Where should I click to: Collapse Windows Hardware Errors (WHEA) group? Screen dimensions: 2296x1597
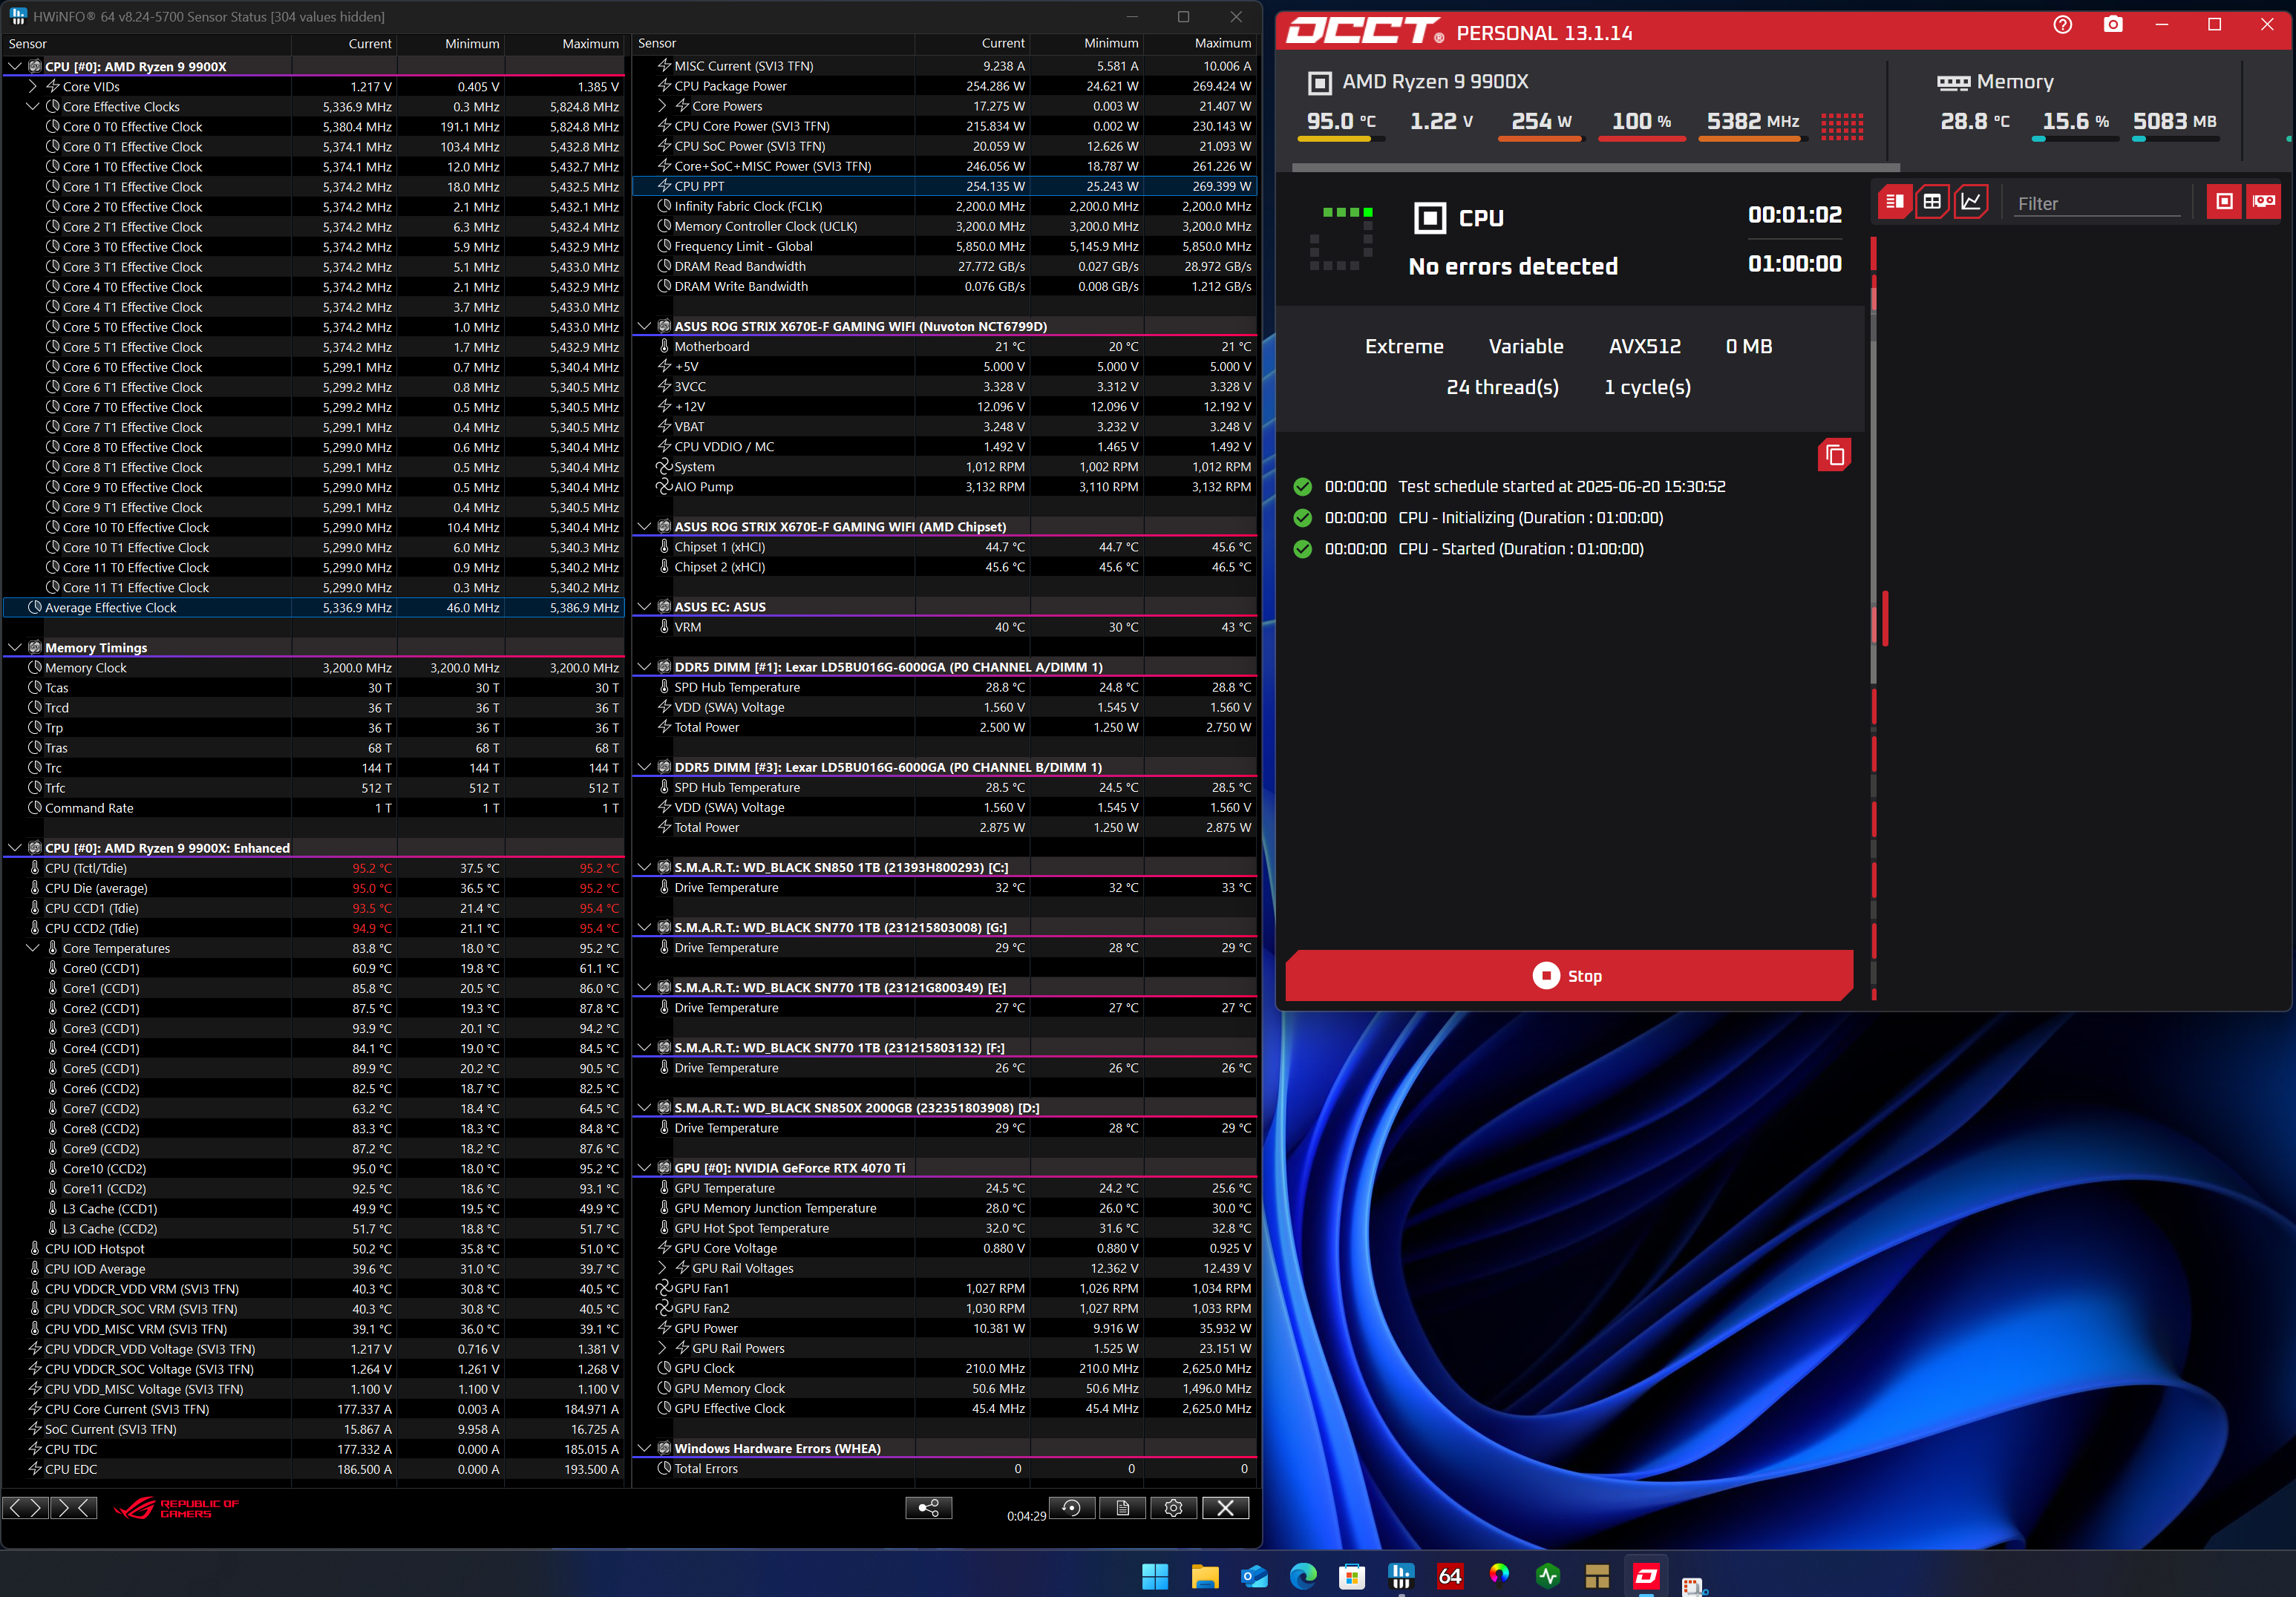[644, 1448]
